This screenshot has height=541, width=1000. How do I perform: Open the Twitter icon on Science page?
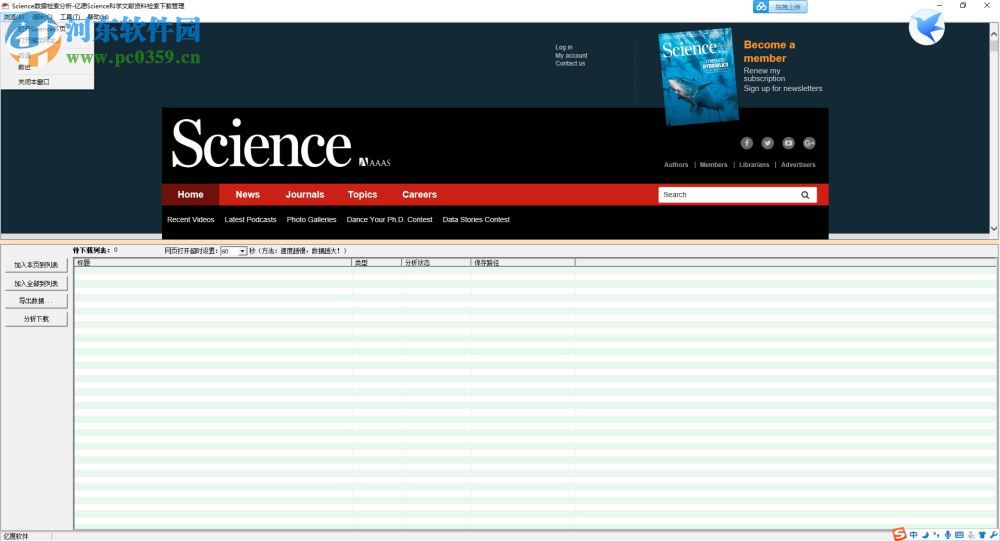tap(767, 143)
